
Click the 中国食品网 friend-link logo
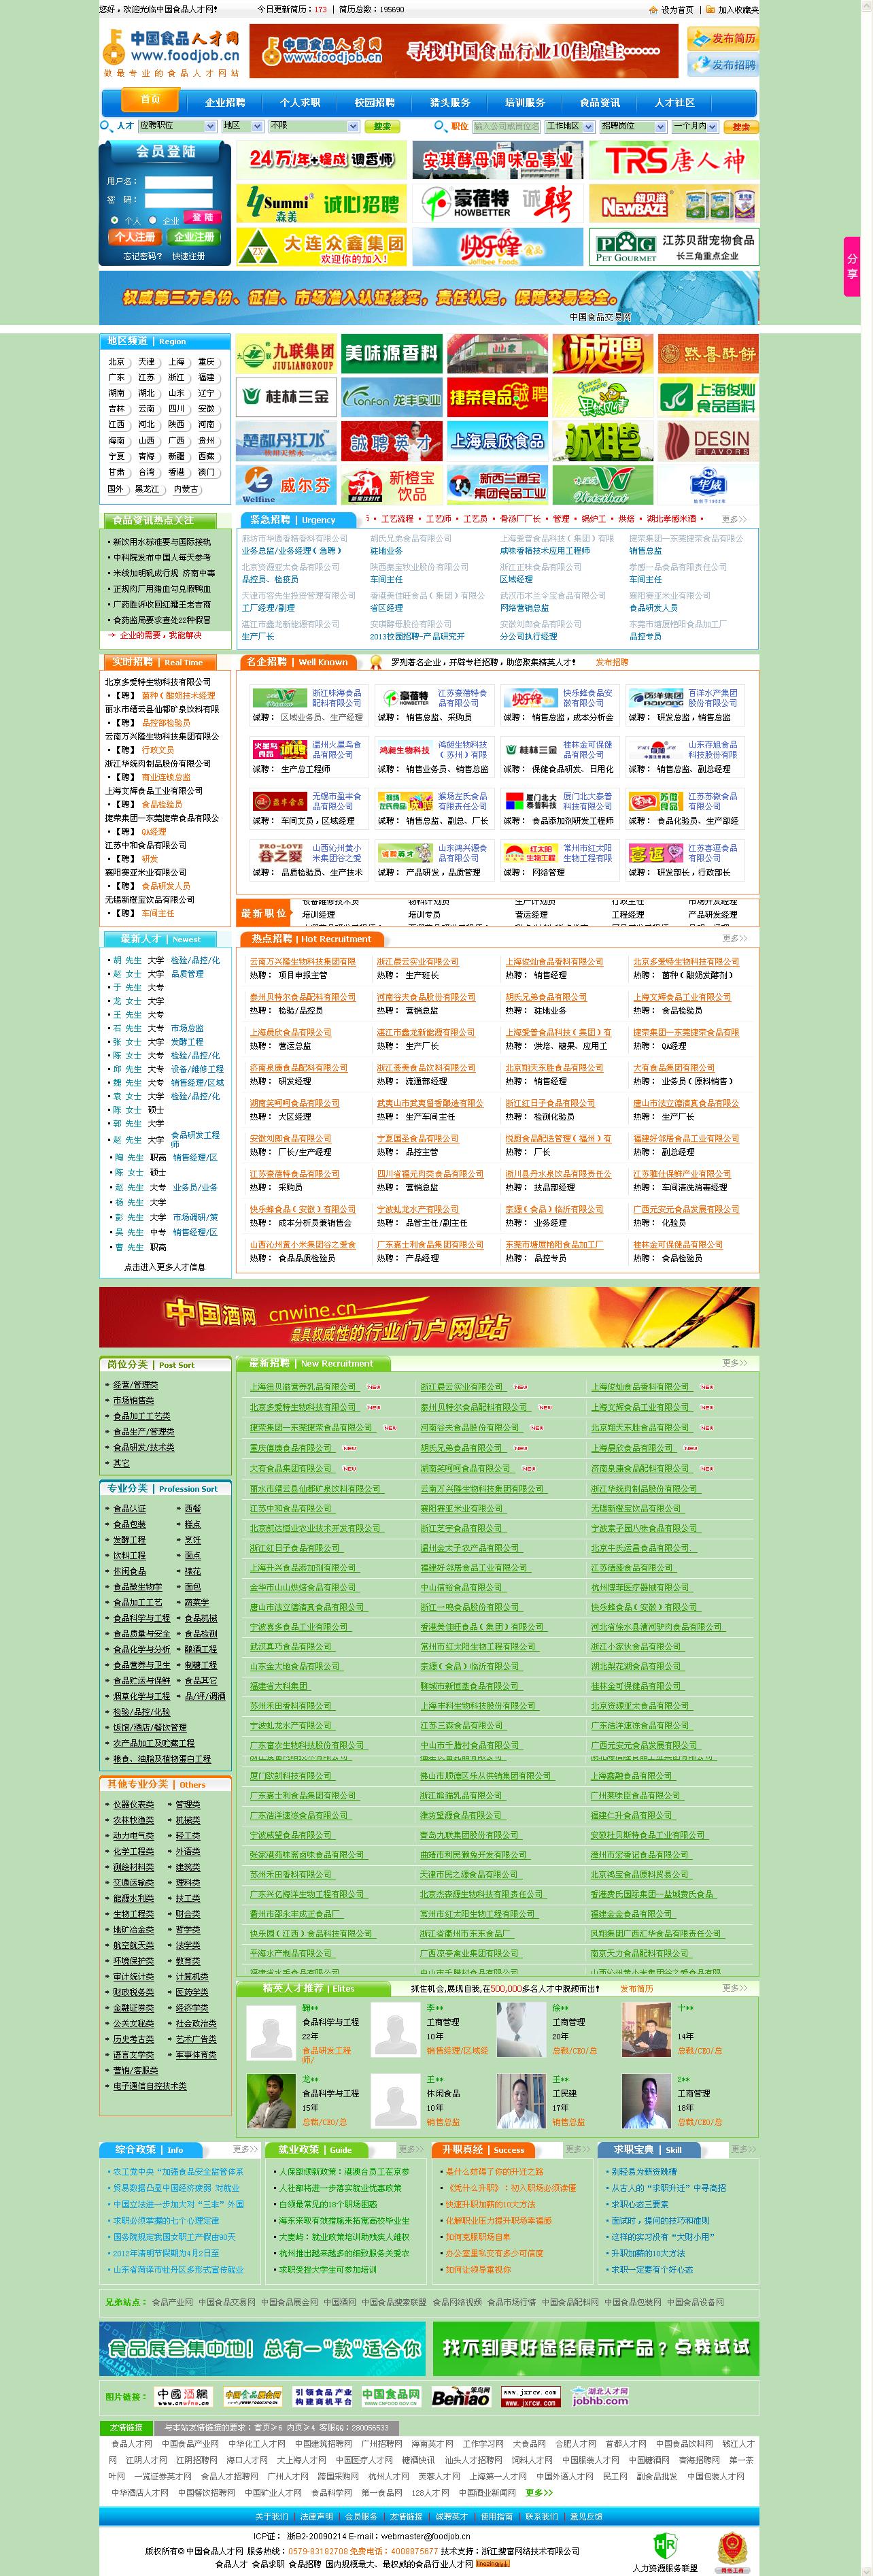pyautogui.click(x=391, y=2397)
